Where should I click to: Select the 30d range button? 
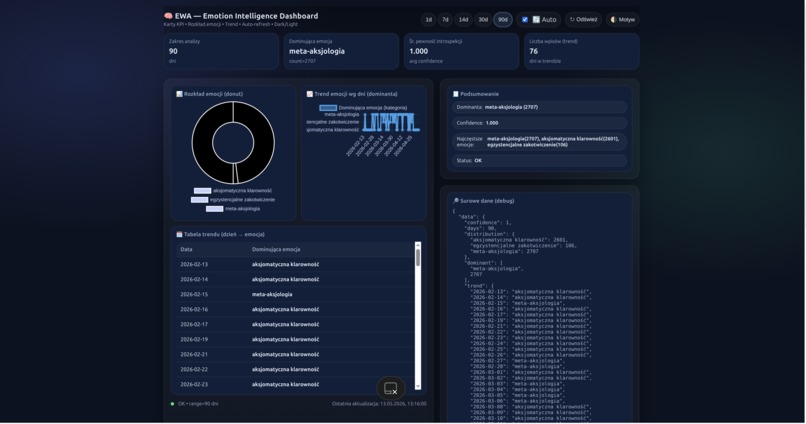tap(483, 20)
